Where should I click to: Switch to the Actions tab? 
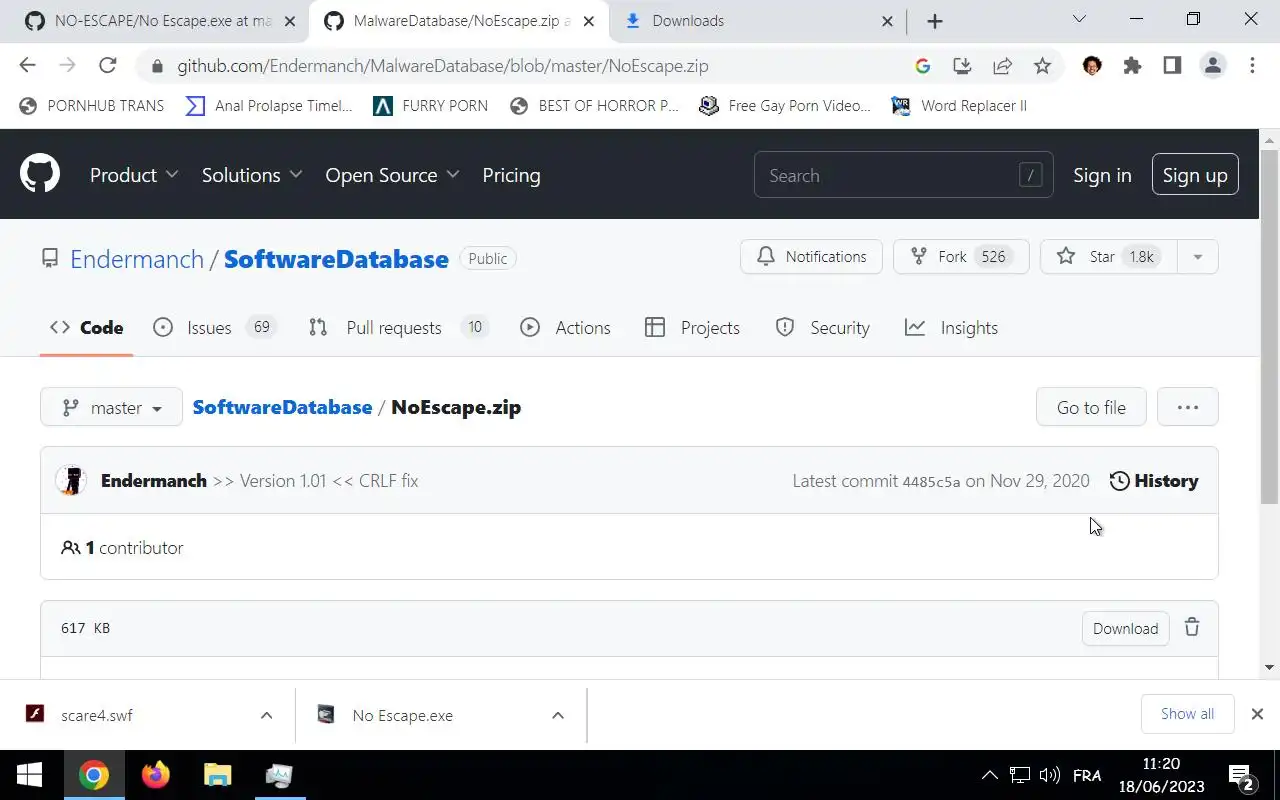point(565,328)
